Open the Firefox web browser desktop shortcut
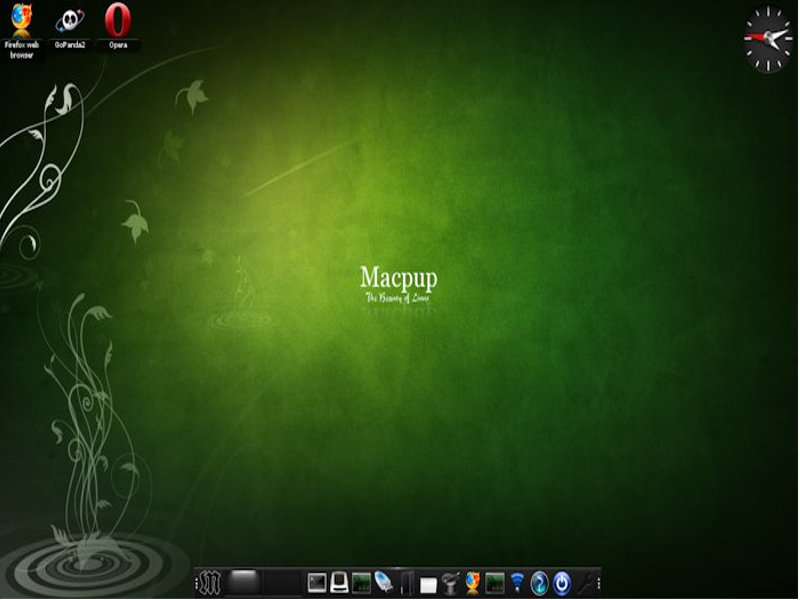Image resolution: width=800 pixels, height=600 pixels. coord(21,22)
